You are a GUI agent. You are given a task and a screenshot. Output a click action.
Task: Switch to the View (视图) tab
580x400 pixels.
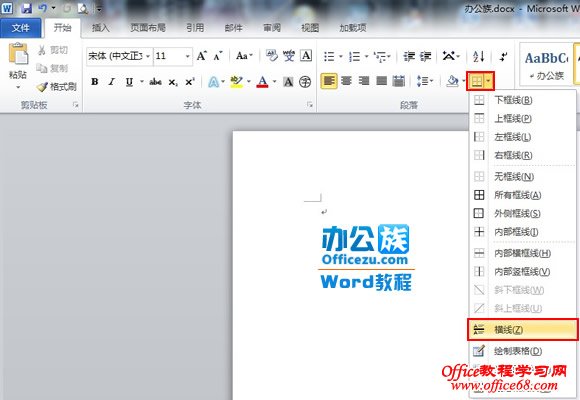pyautogui.click(x=310, y=28)
